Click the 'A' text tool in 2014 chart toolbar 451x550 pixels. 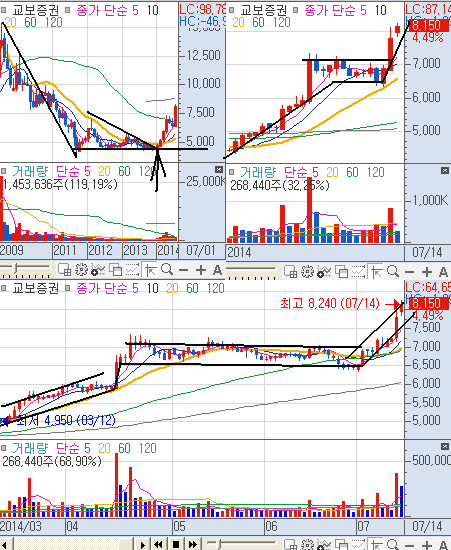pos(443,272)
